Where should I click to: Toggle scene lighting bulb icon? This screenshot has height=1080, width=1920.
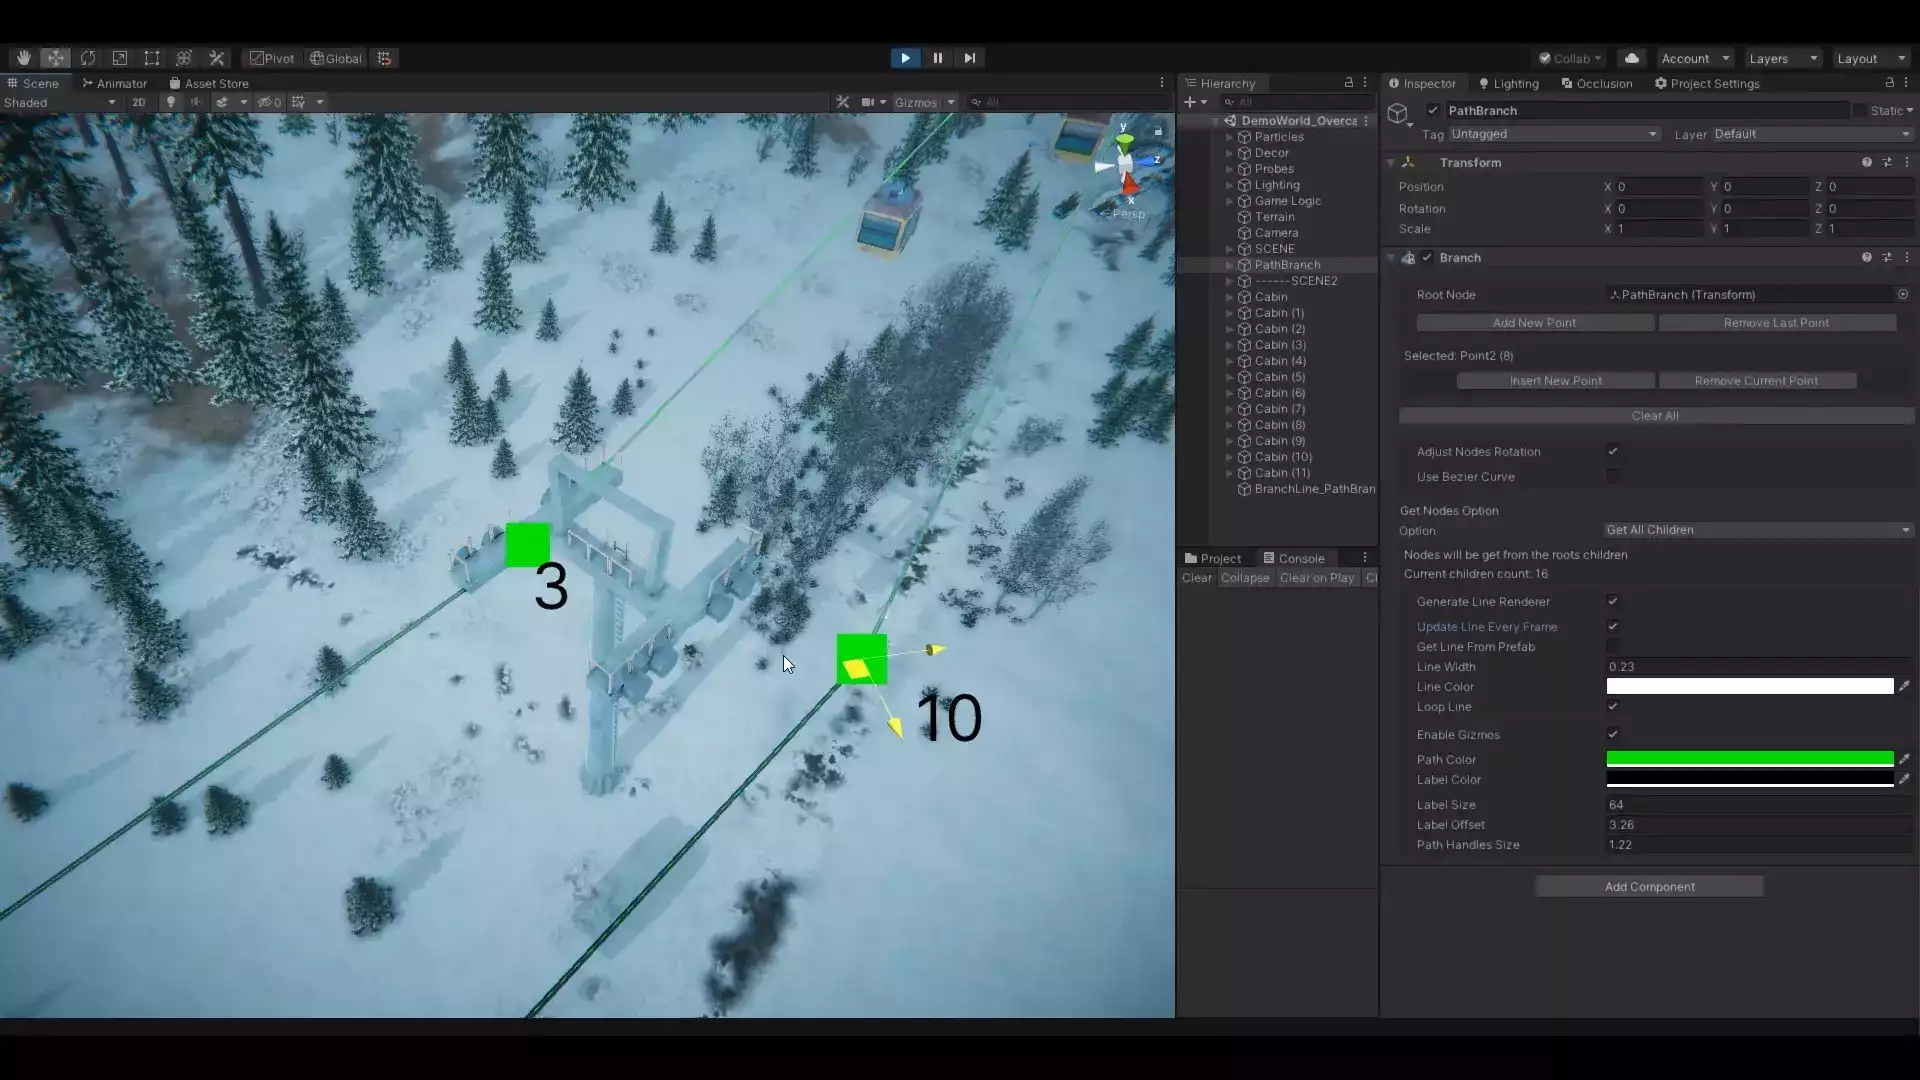point(171,102)
